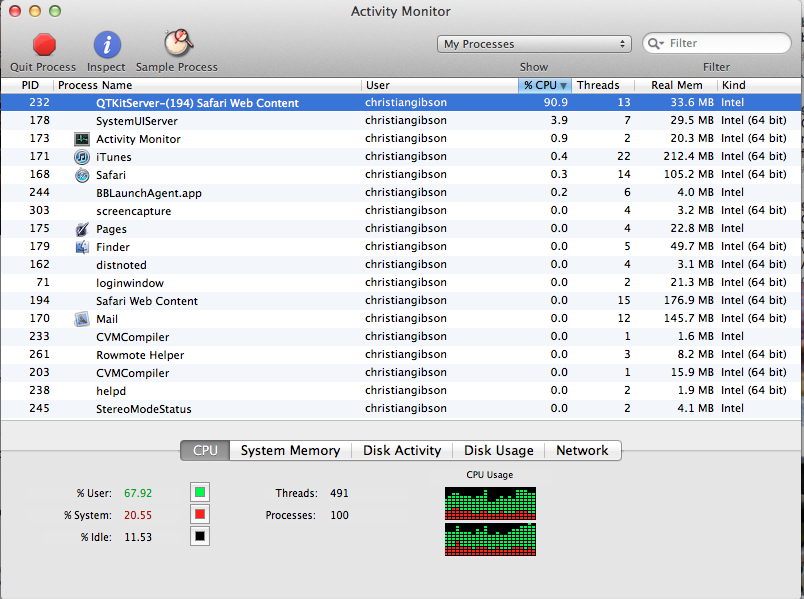This screenshot has width=804, height=599.
Task: Select CVMCompiler with PID 233
Action: tap(400, 336)
